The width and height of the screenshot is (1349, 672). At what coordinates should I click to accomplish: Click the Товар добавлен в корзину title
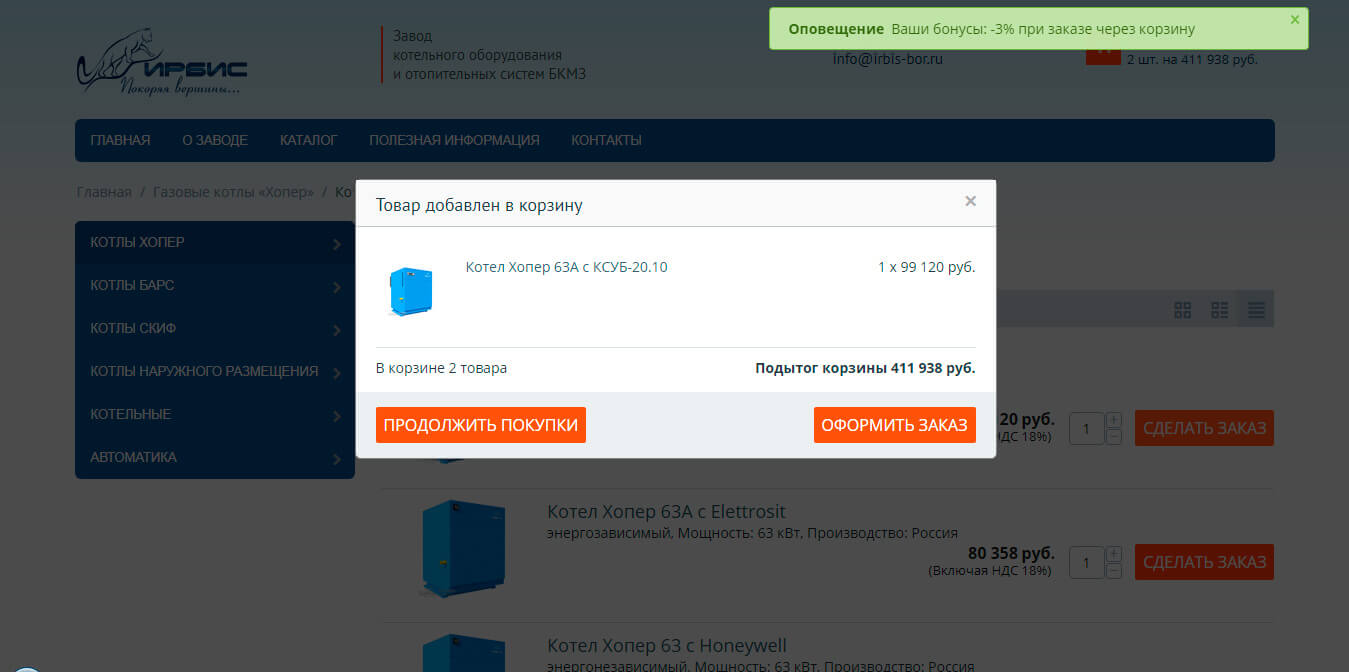click(x=479, y=205)
